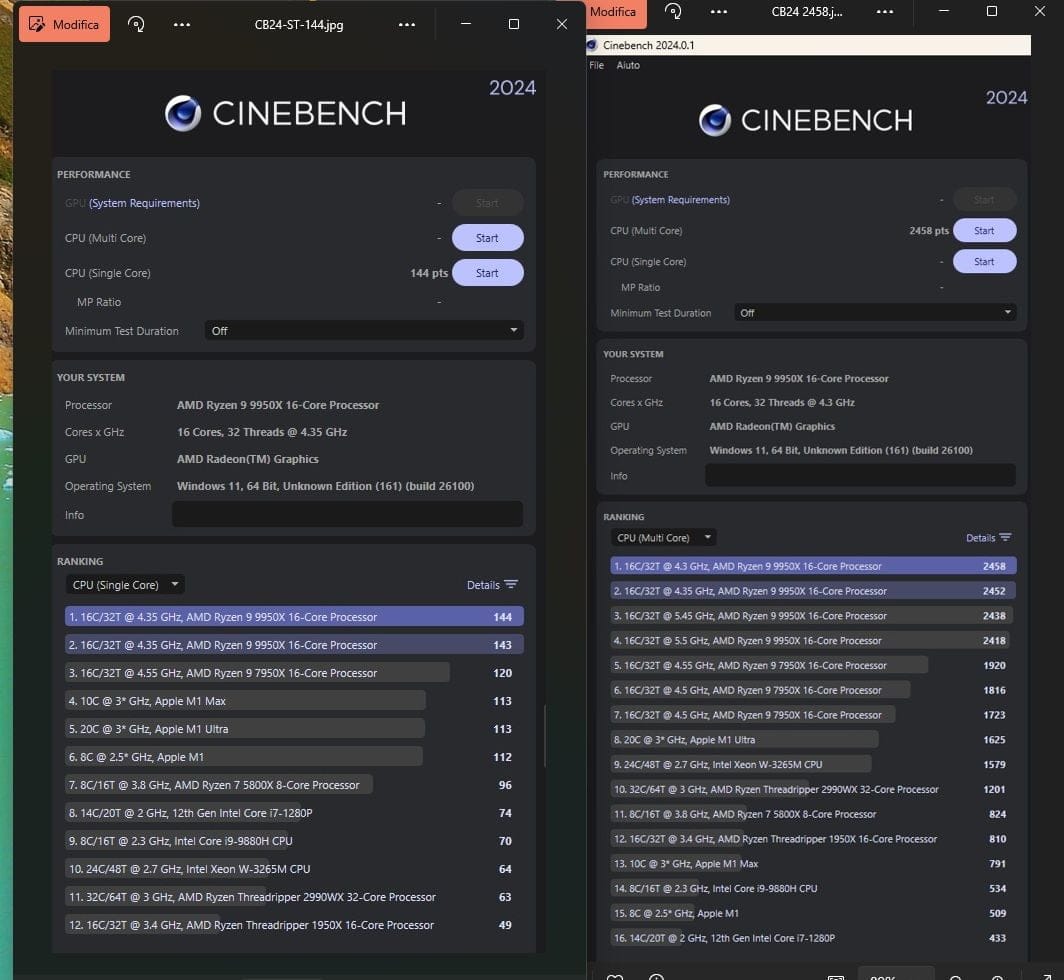Click Modifica in the CB24-ST-144.jpg window
Screen dimensions: 1064x980
(64, 24)
